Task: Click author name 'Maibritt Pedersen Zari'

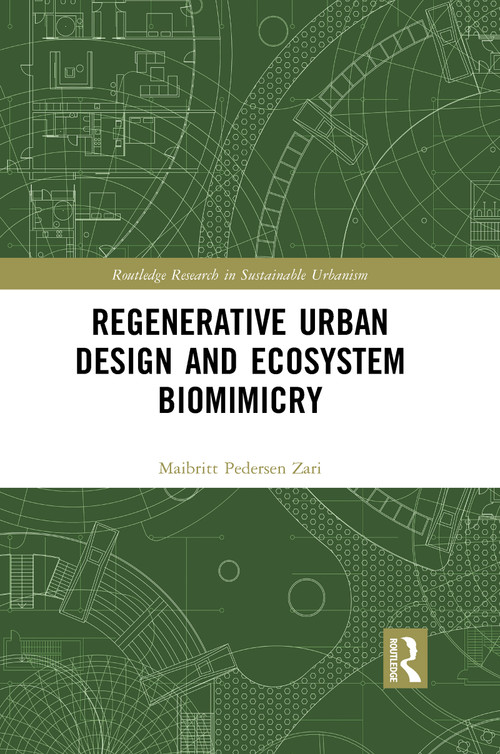Action: (x=240, y=468)
